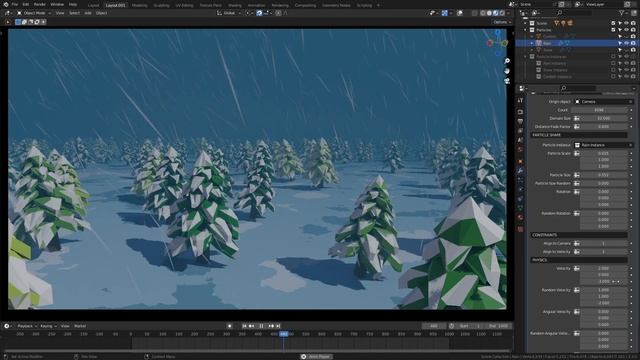The height and width of the screenshot is (360, 640).
Task: Open the World properties tab icon
Action: (x=520, y=149)
